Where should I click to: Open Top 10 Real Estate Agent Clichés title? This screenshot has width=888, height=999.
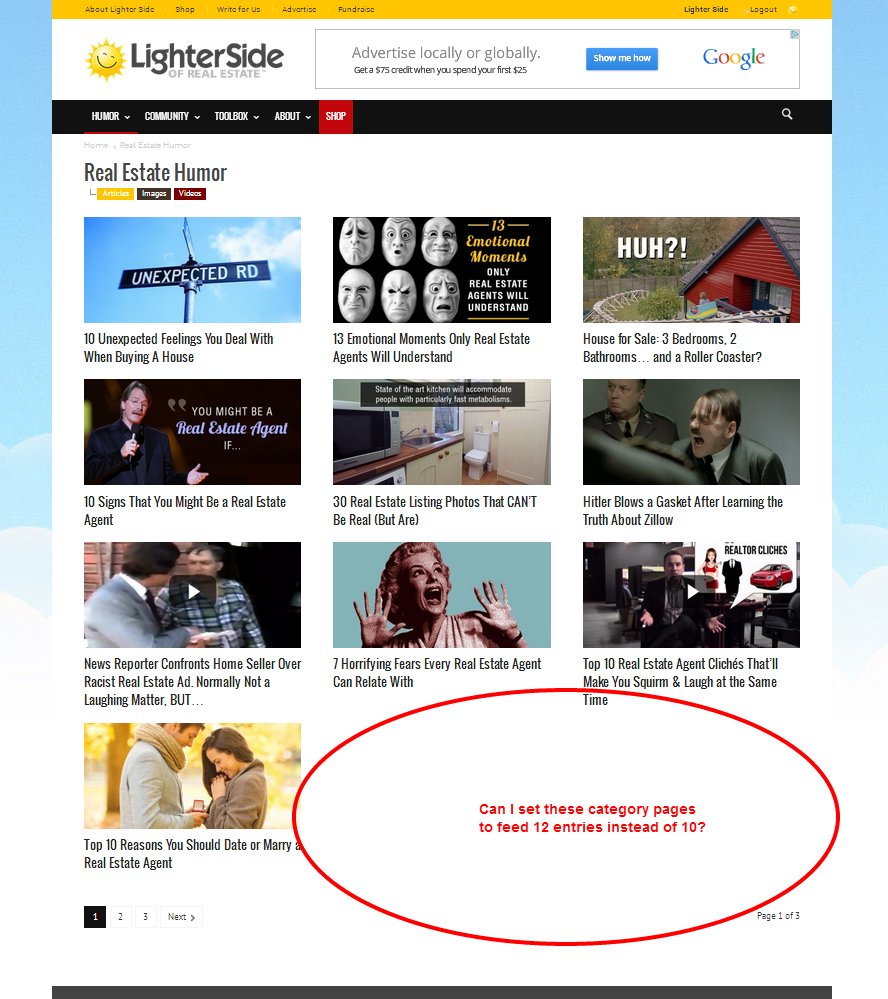[x=680, y=682]
